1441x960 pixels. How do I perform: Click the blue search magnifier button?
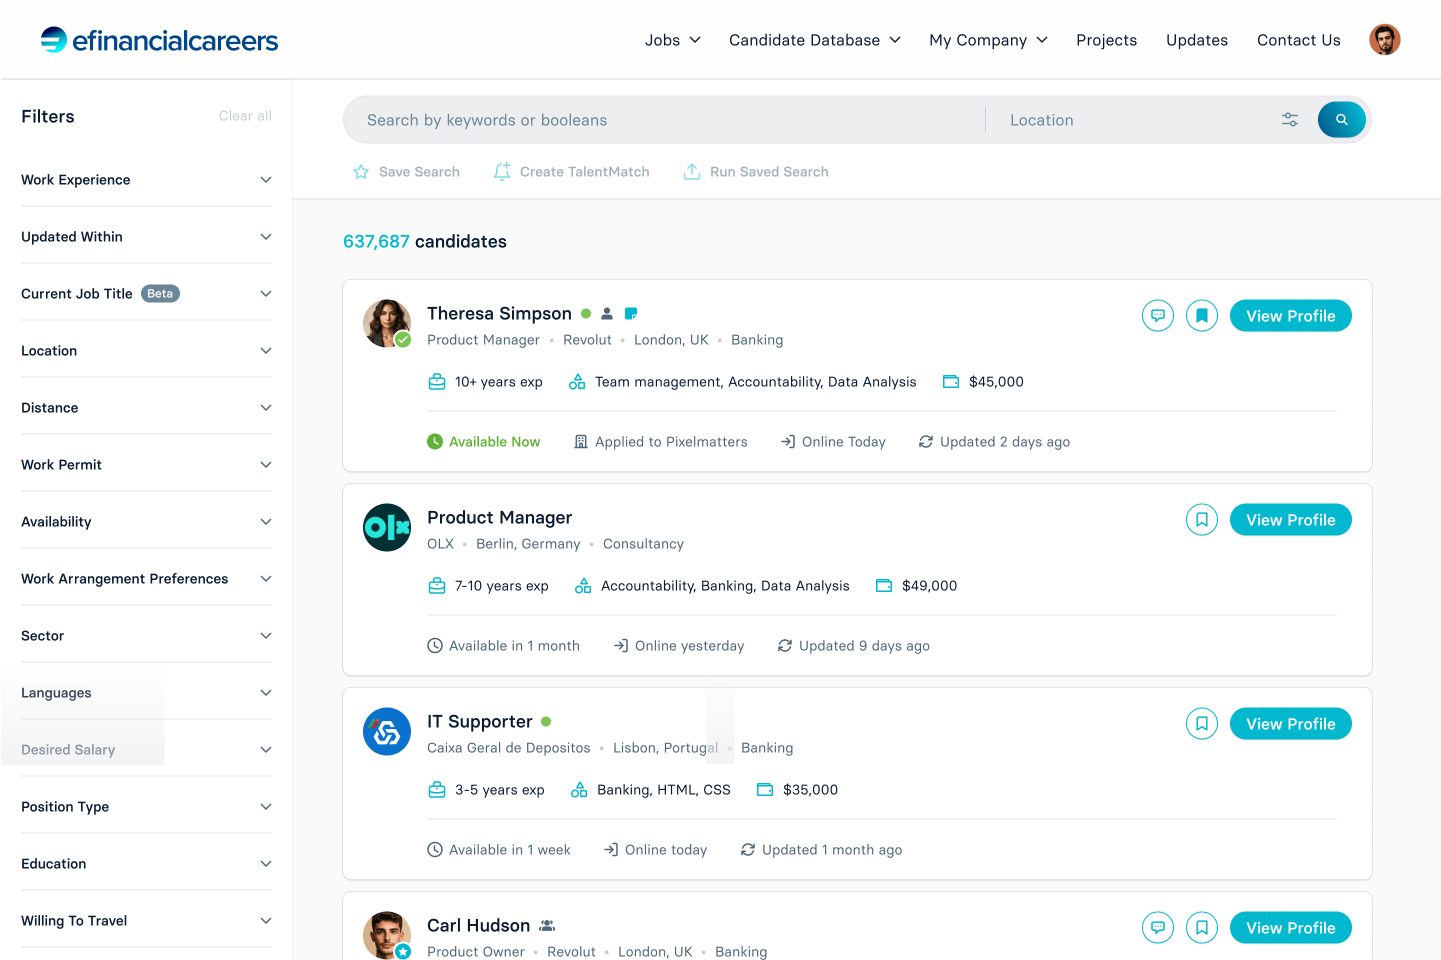tap(1341, 120)
